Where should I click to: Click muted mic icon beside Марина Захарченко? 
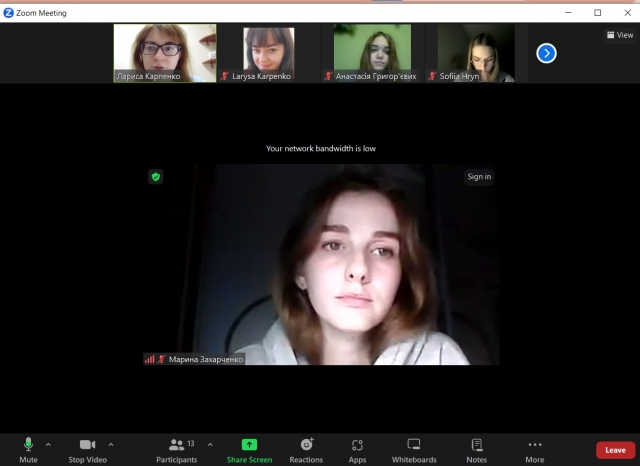pos(162,359)
